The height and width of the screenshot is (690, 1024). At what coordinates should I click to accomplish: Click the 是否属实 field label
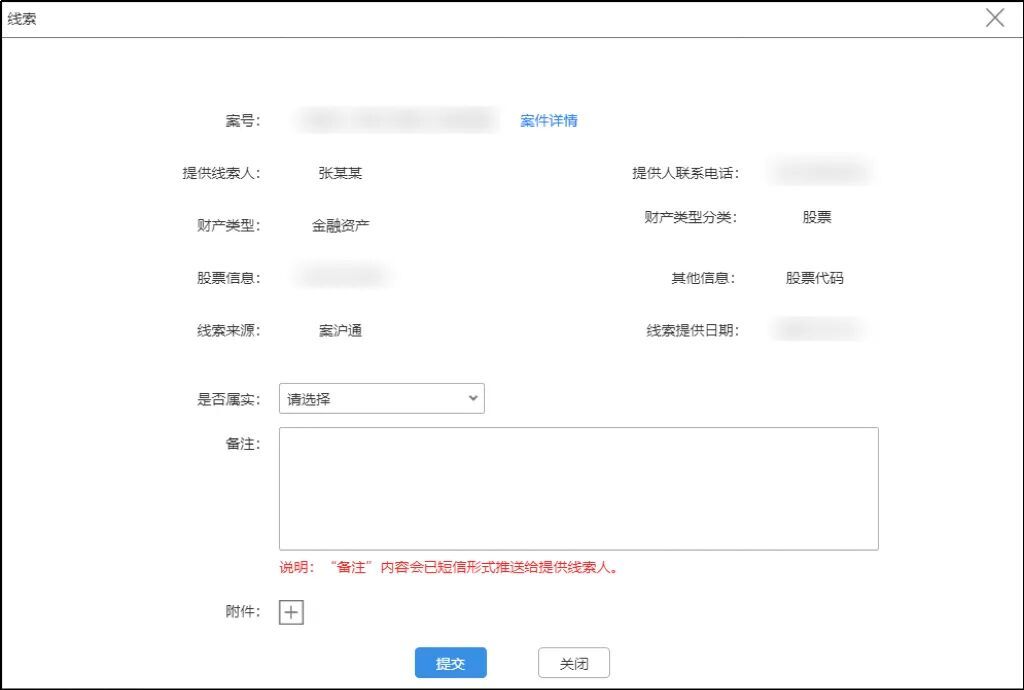point(228,399)
